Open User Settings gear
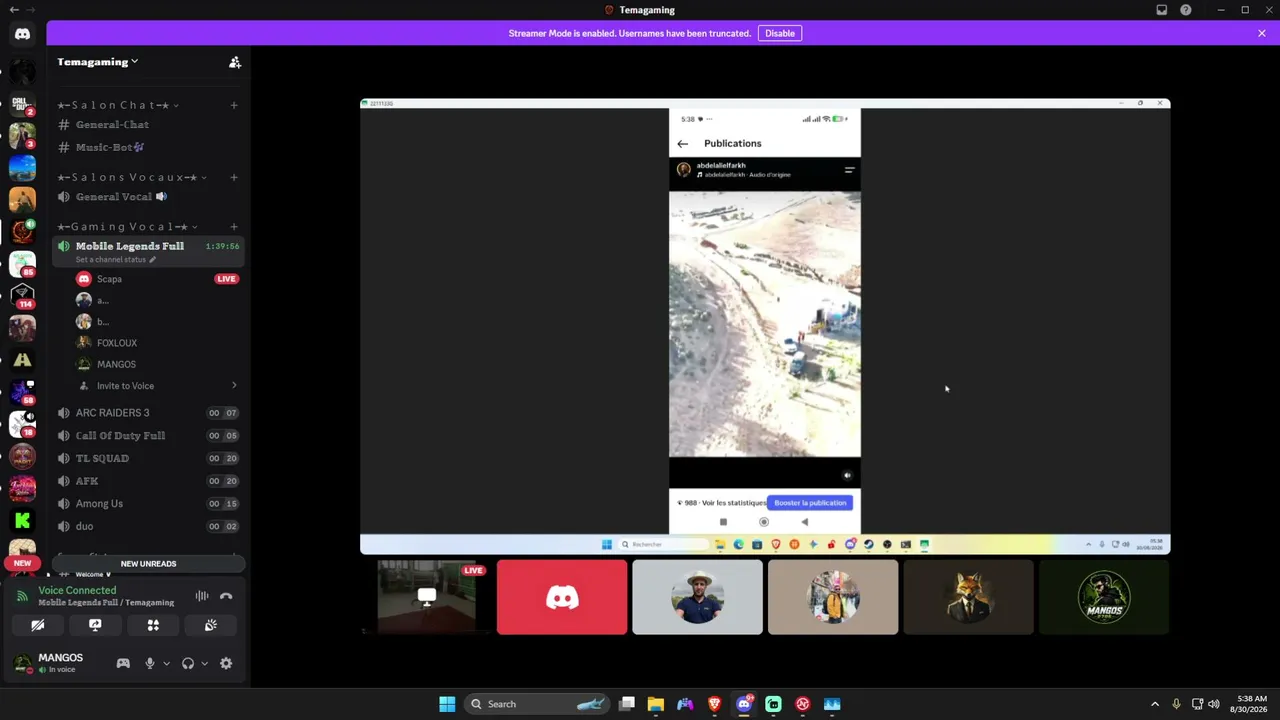1280x720 pixels. [x=226, y=663]
